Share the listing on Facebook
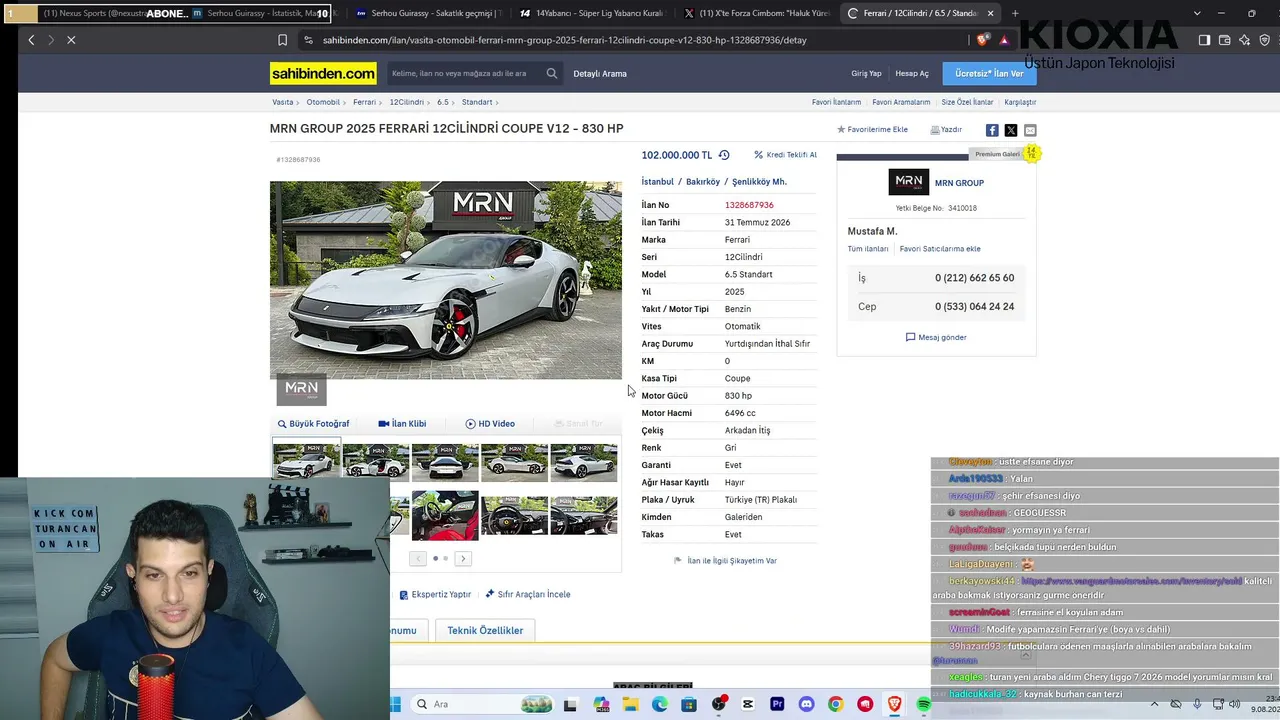The height and width of the screenshot is (720, 1280). pos(992,130)
